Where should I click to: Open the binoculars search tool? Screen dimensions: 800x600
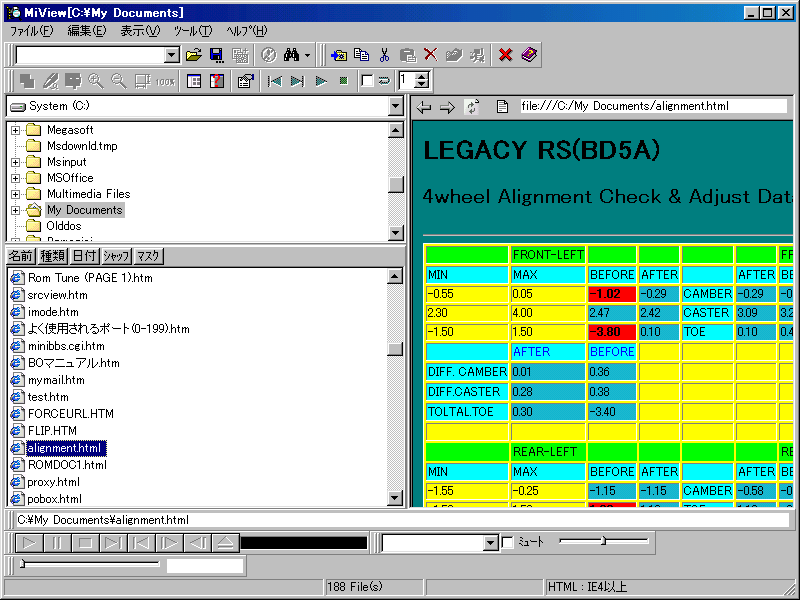291,55
